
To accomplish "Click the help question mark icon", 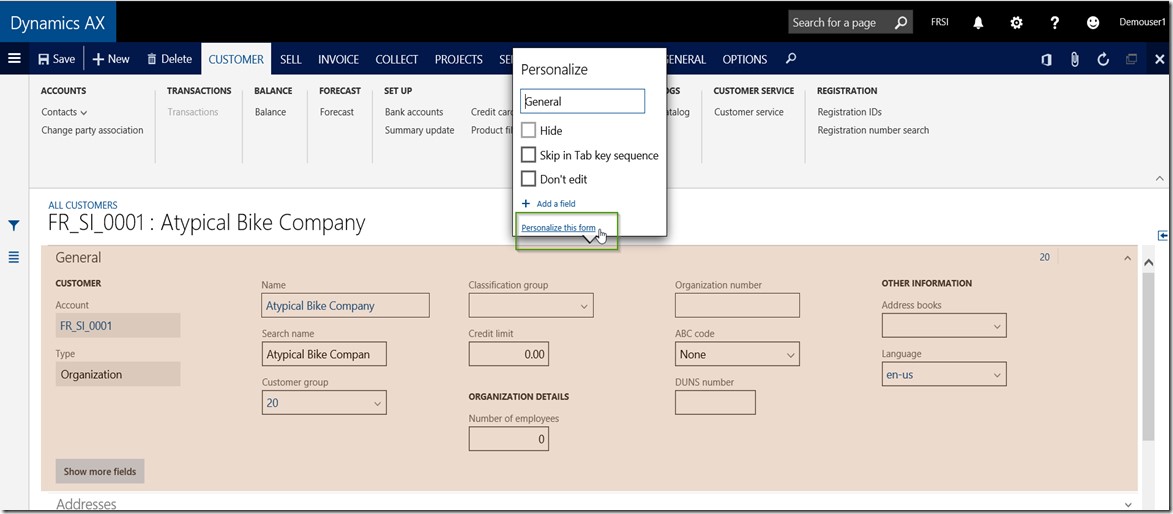I will point(1054,22).
